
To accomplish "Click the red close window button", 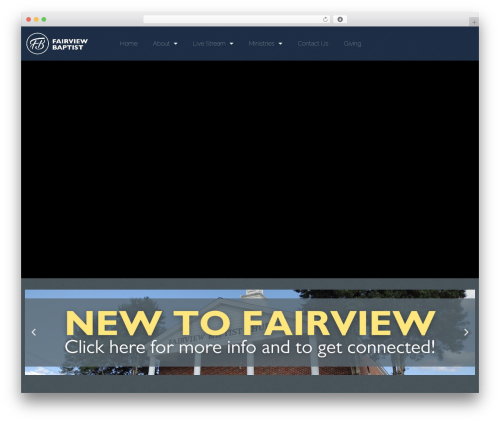I will [29, 20].
